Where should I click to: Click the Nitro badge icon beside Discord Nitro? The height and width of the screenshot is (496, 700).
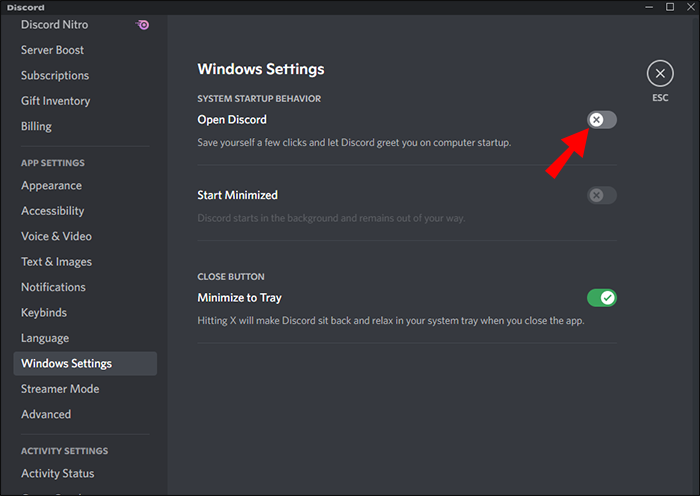click(144, 25)
